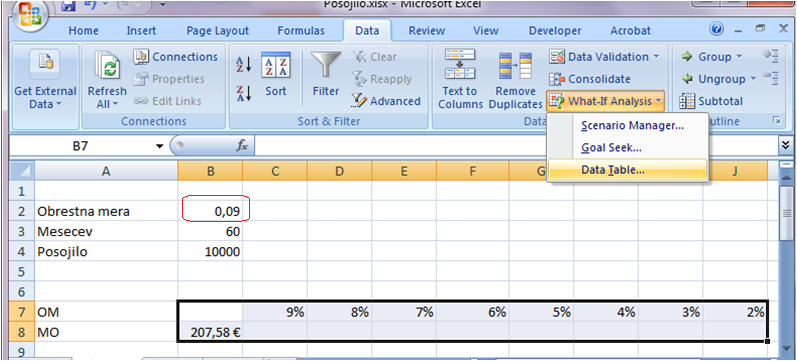Viewport: 797px width, 361px height.
Task: Open the Consolidate dialog
Action: (x=590, y=79)
